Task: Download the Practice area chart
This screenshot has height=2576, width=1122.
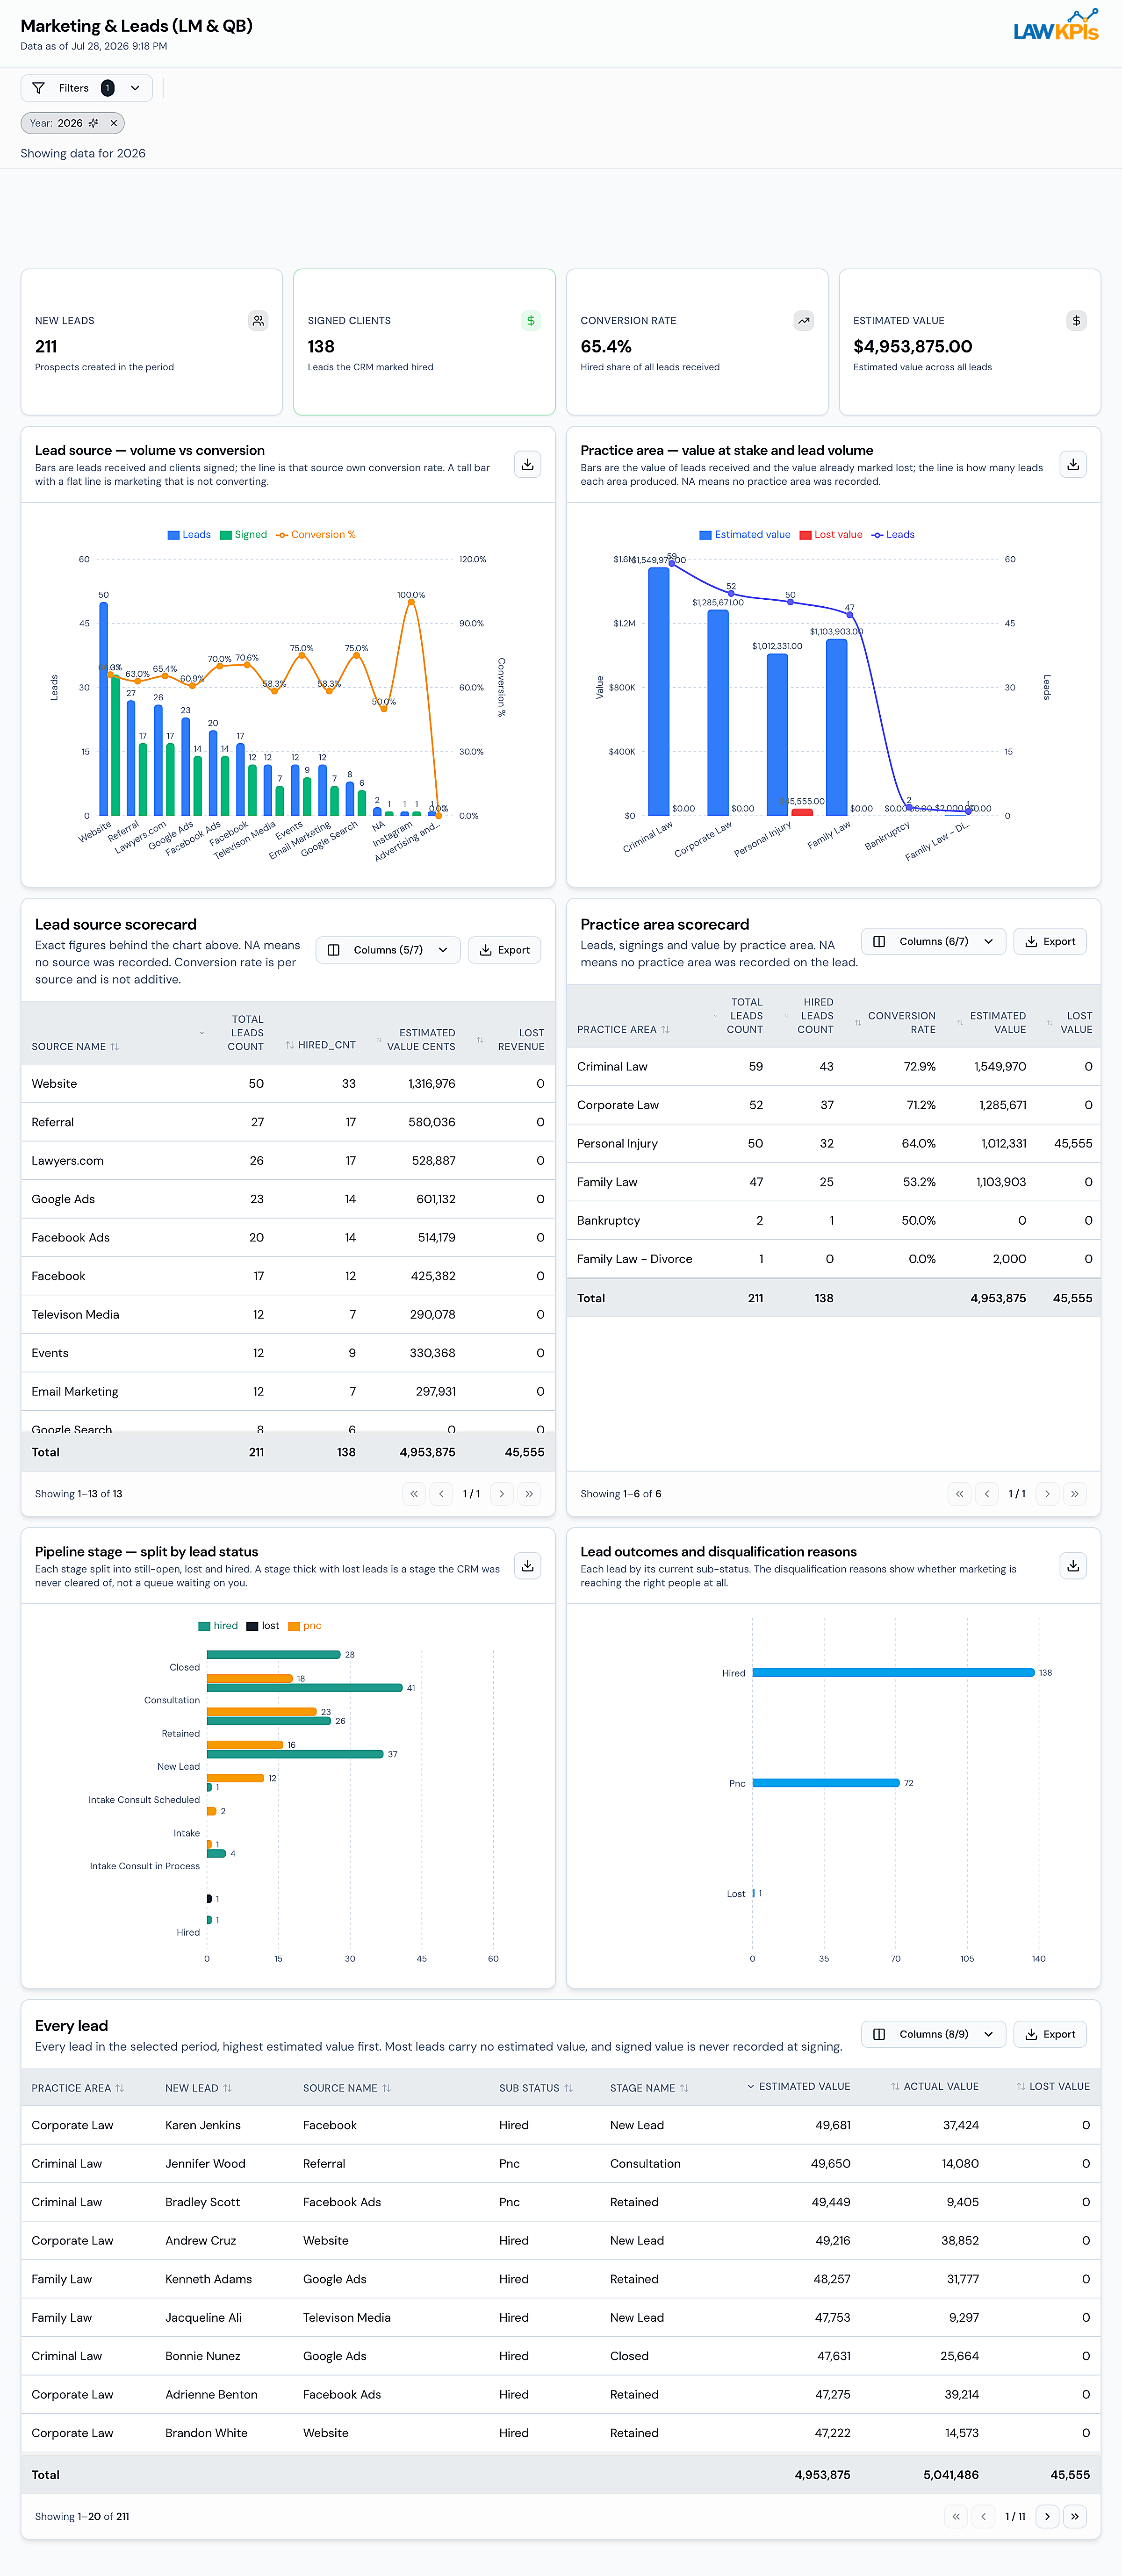Action: (1073, 464)
